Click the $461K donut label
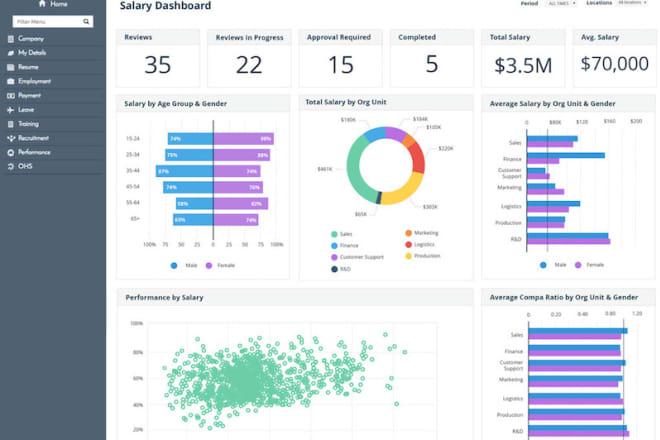 tap(325, 169)
